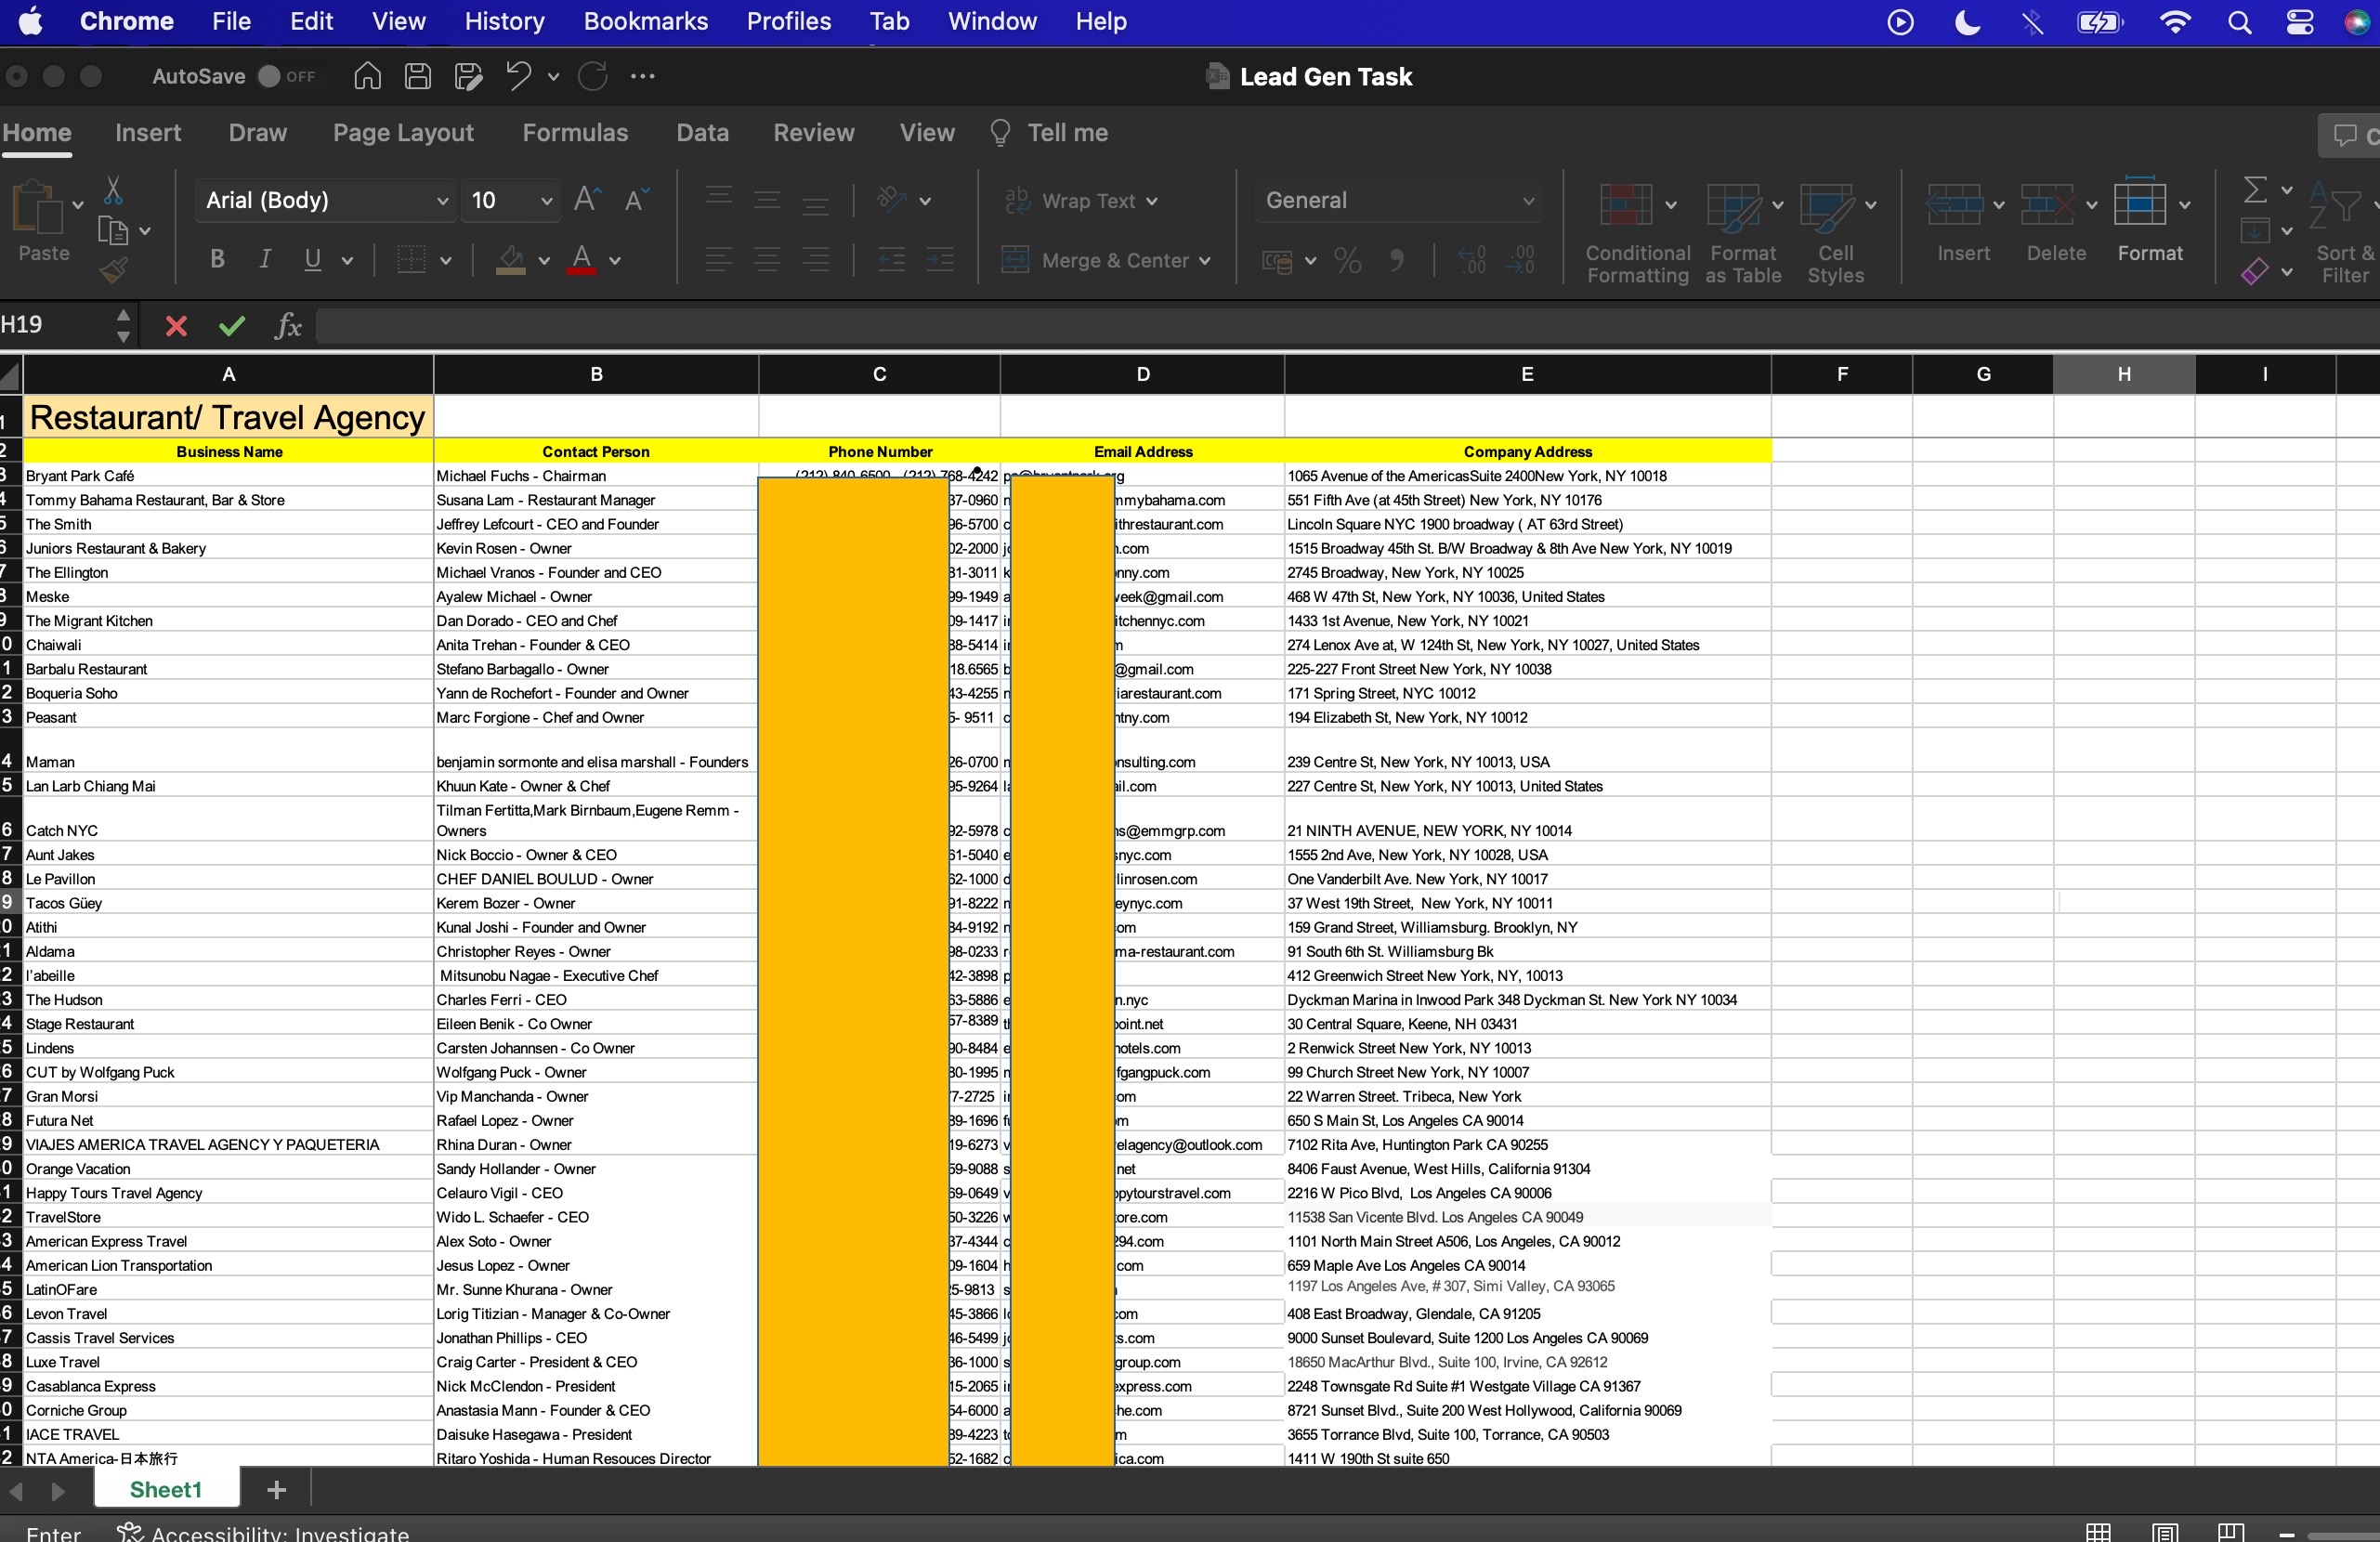
Task: Click the Percent Style icon
Action: [x=1348, y=261]
